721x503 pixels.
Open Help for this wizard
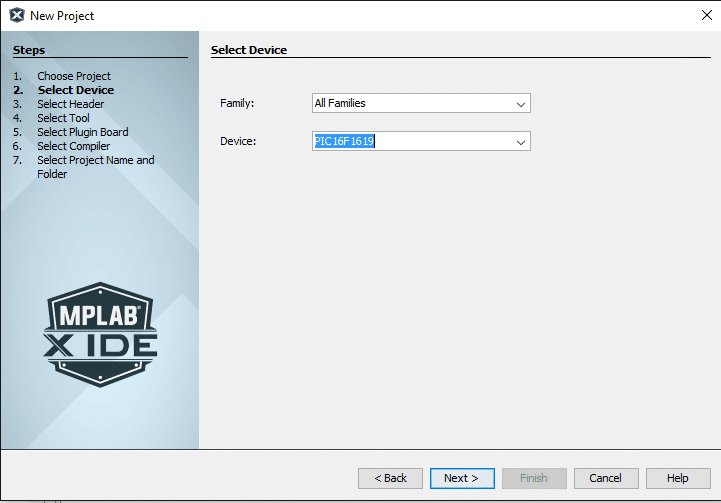(x=678, y=478)
